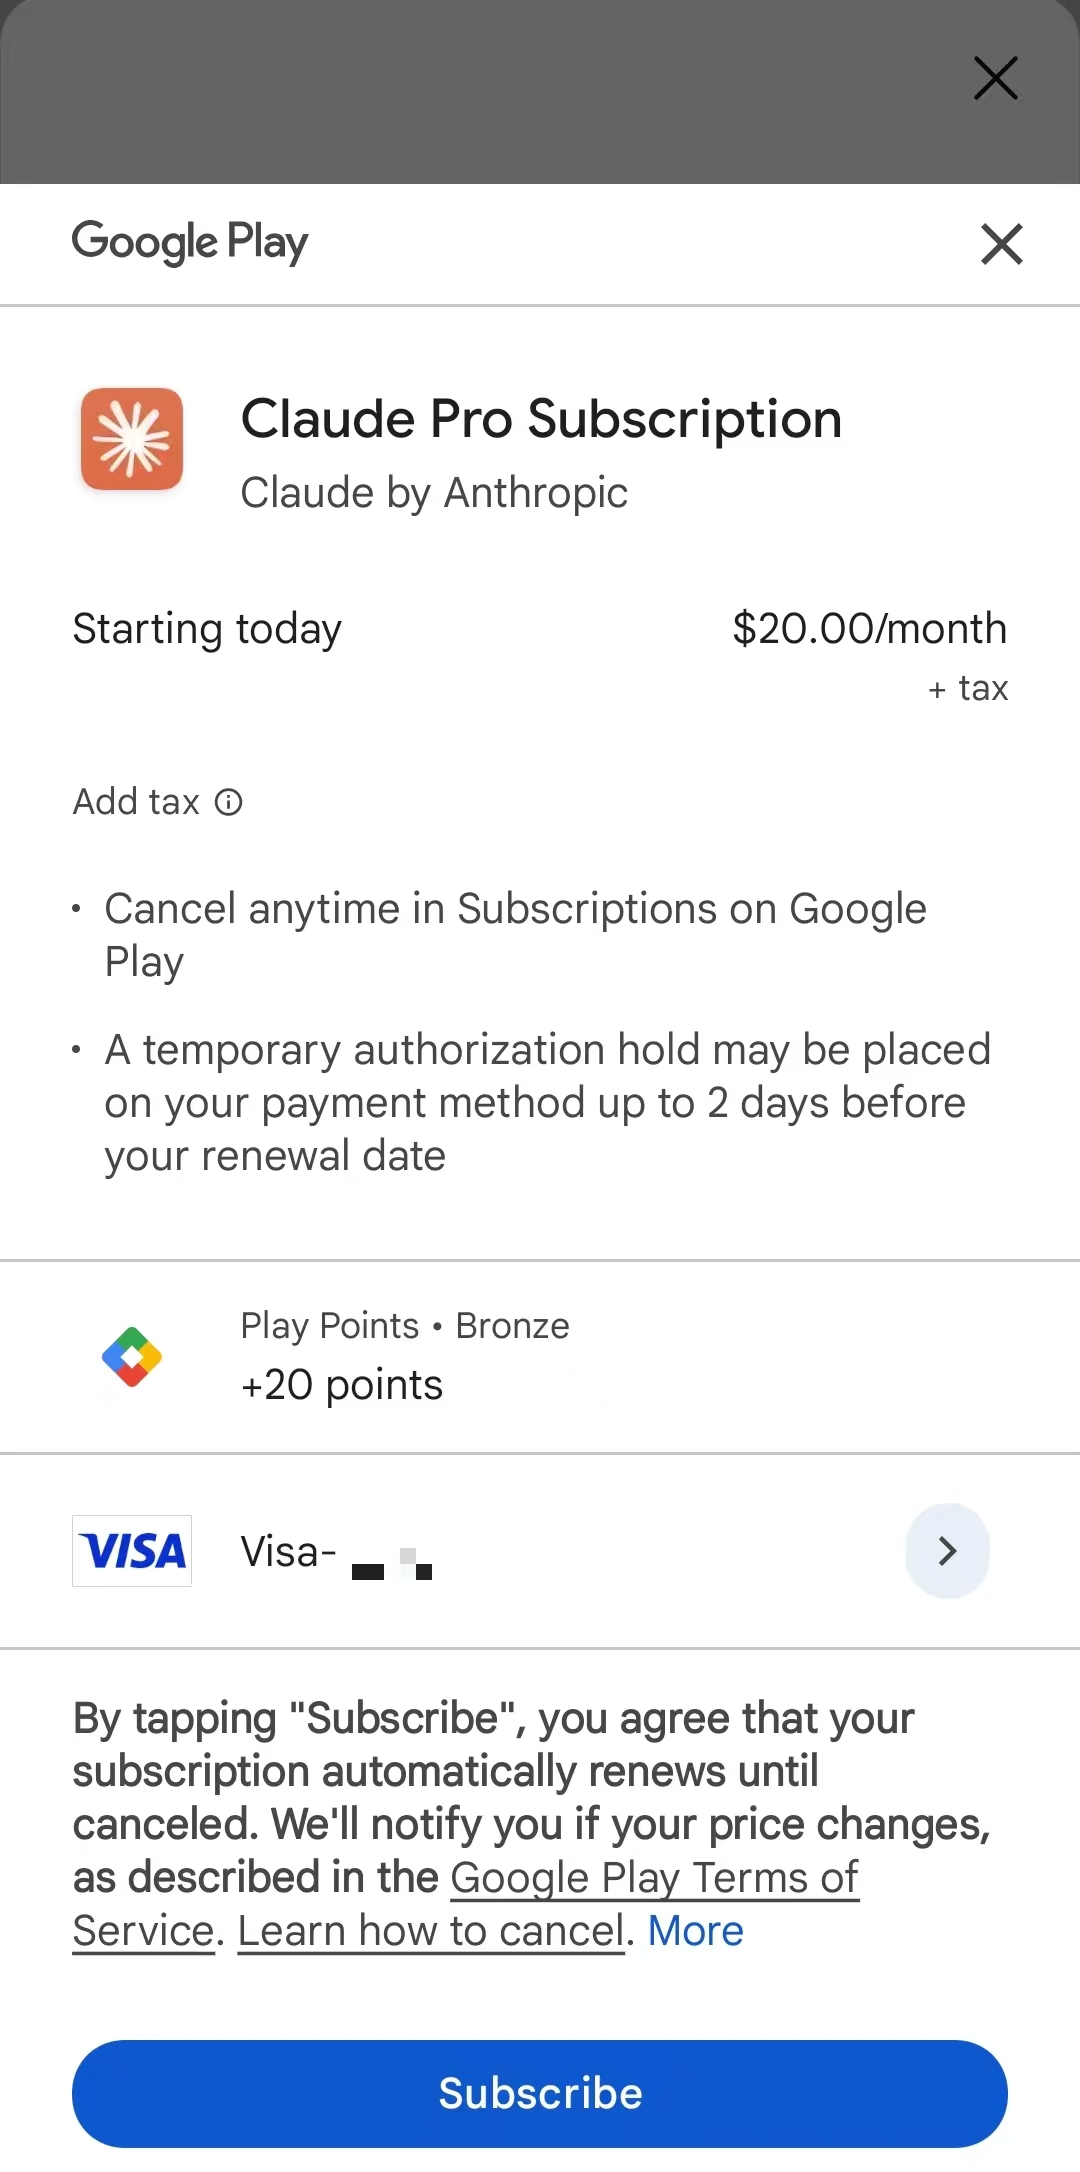This screenshot has height=2172, width=1080.
Task: Tap the $20.00/month price
Action: pyautogui.click(x=869, y=629)
